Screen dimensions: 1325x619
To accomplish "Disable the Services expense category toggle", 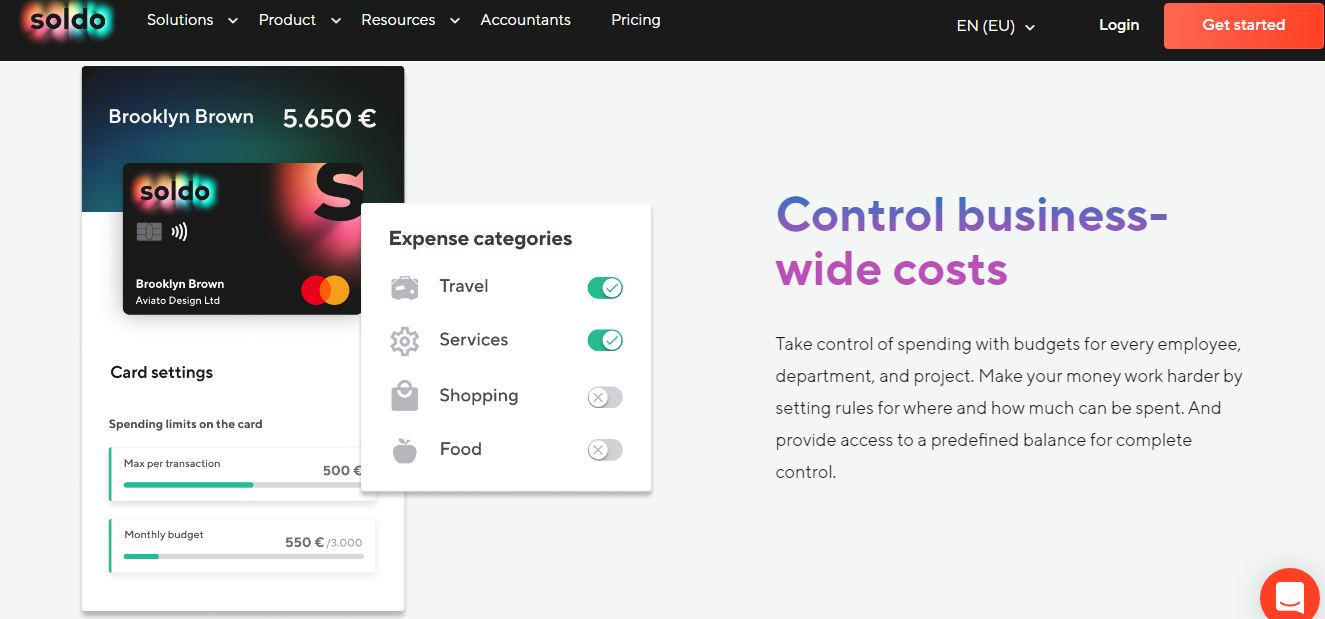I will (605, 341).
